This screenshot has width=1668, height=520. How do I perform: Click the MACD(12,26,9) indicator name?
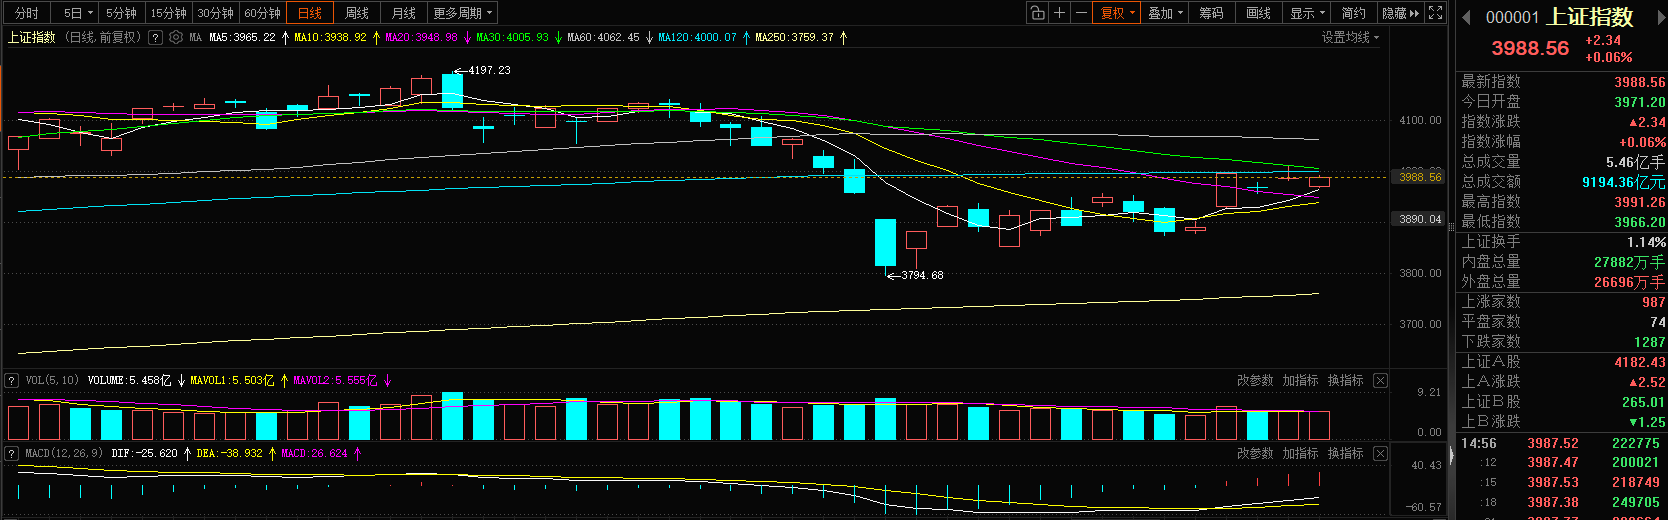[x=64, y=453]
